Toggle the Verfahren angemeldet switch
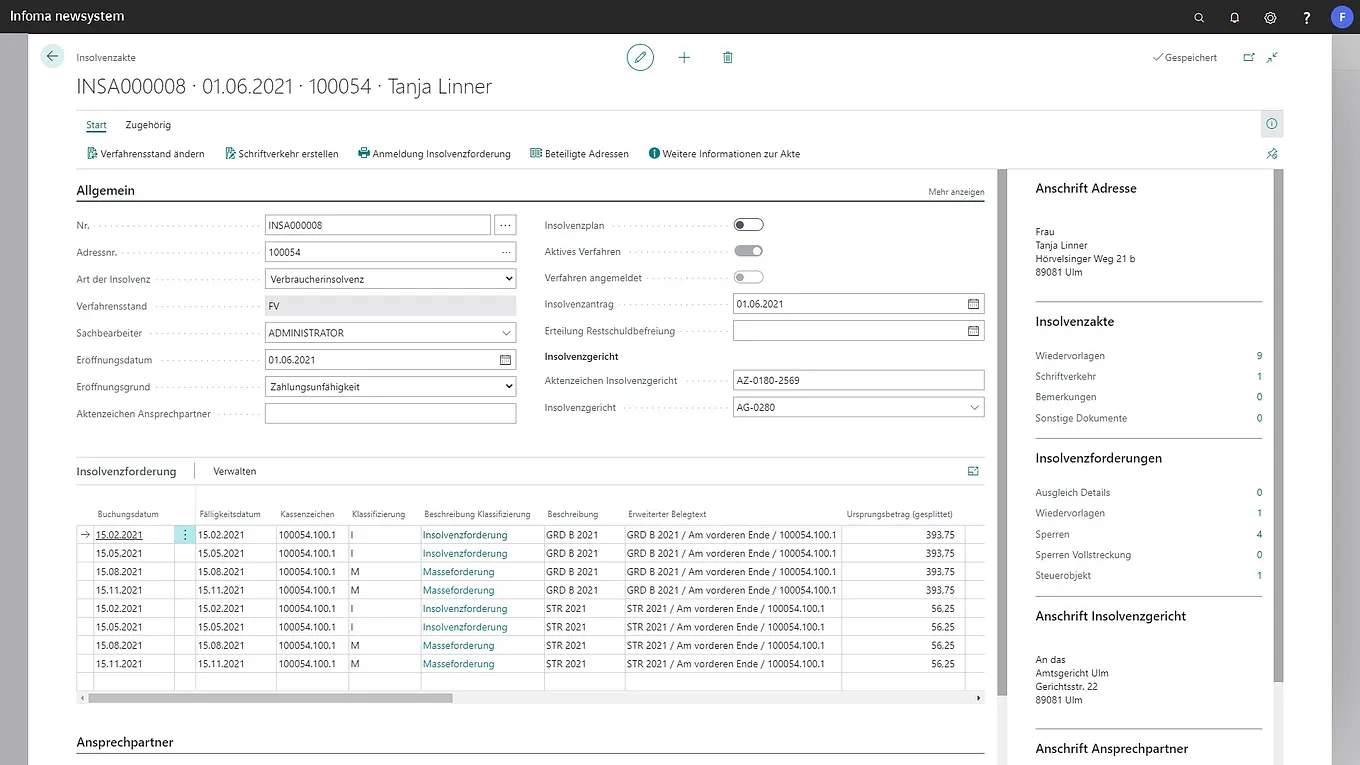The width and height of the screenshot is (1360, 765). tap(748, 277)
